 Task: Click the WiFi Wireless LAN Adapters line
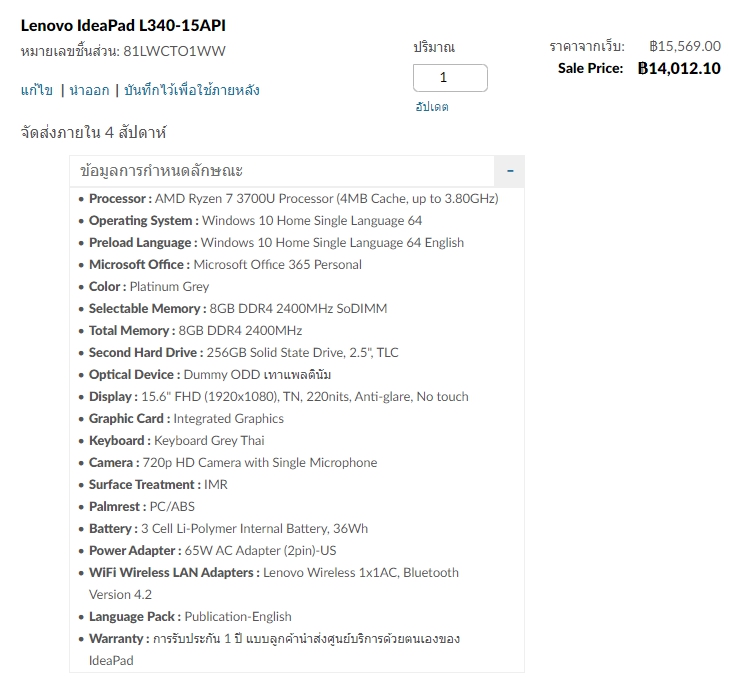(x=274, y=583)
